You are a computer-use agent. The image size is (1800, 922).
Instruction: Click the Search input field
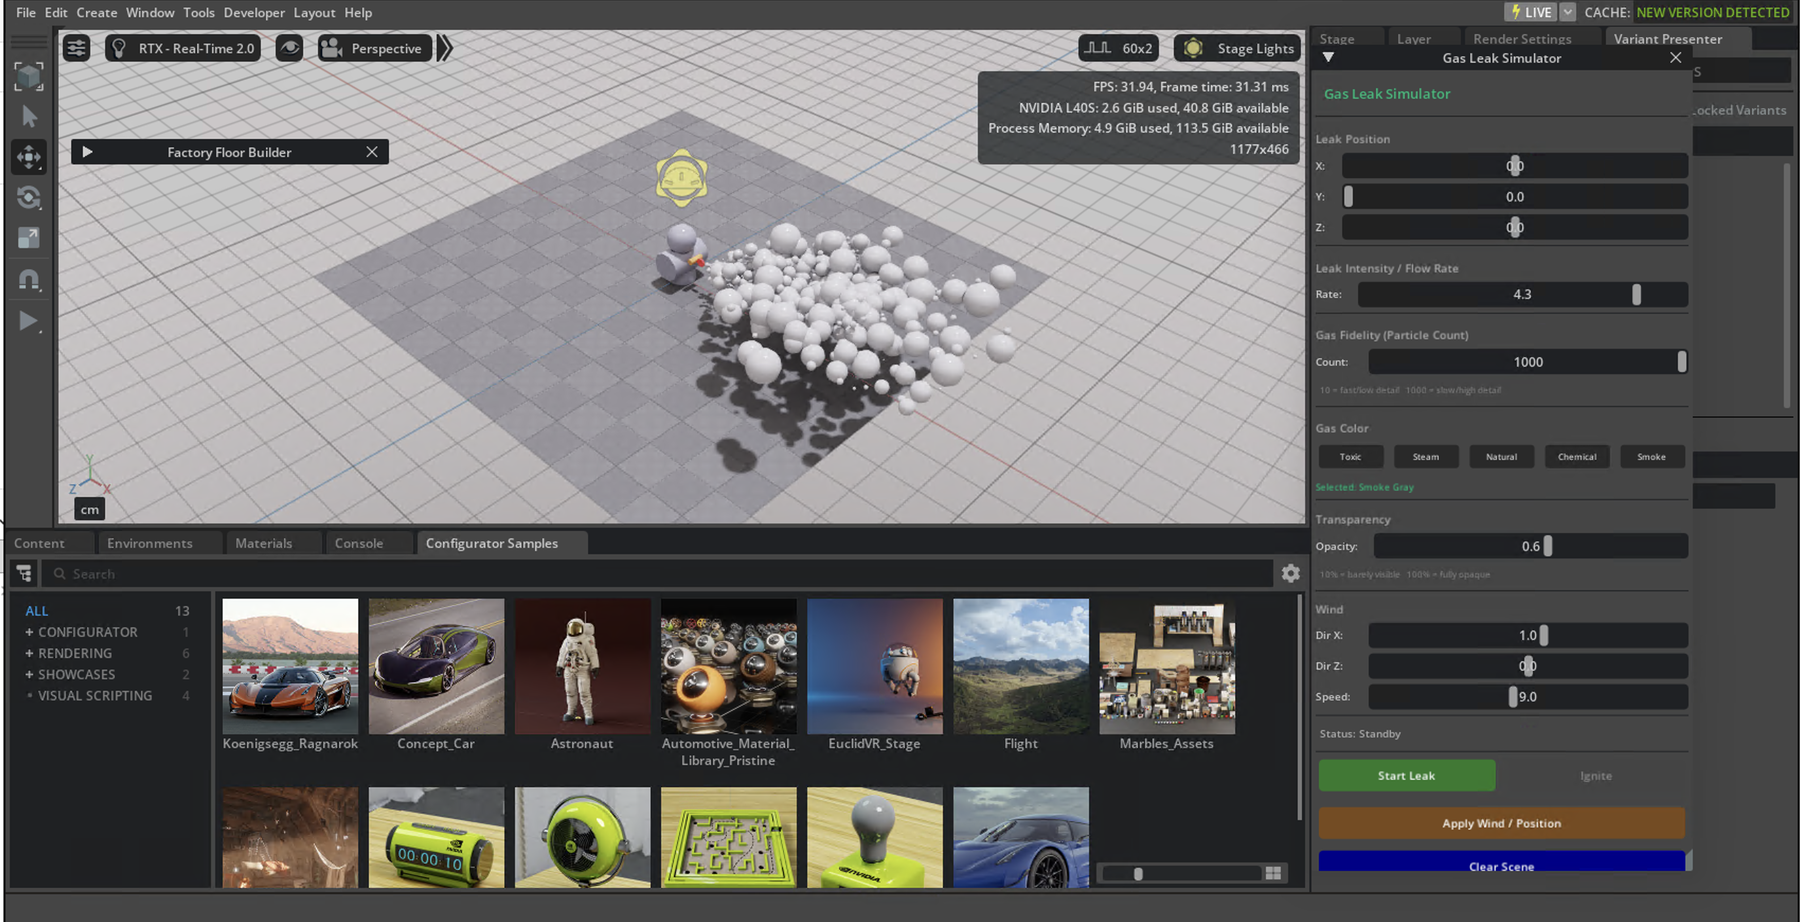coord(659,573)
